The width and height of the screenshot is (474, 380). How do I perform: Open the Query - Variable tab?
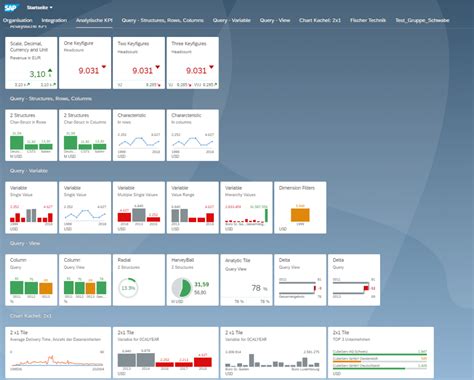coord(232,20)
